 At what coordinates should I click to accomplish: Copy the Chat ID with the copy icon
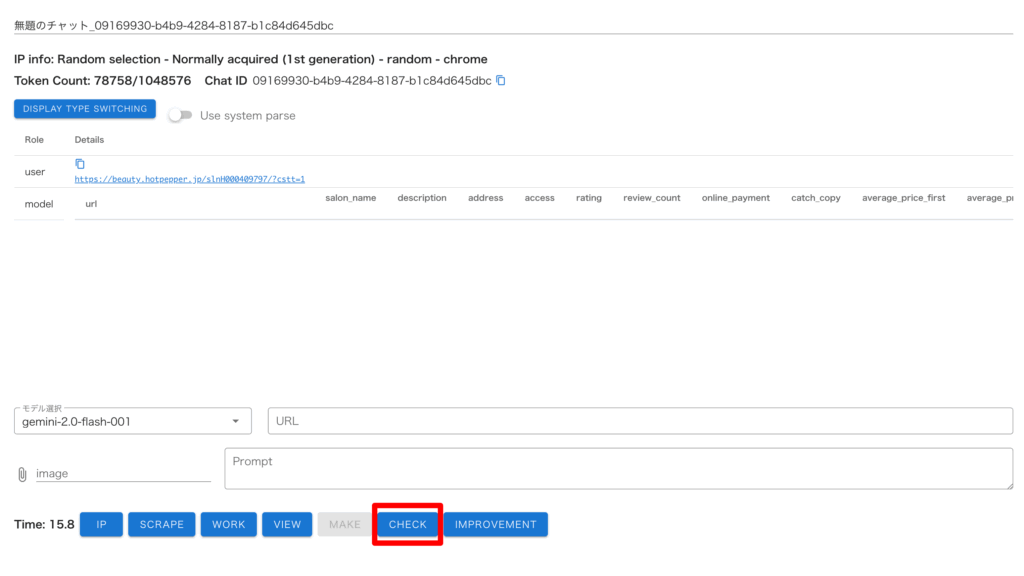(501, 80)
